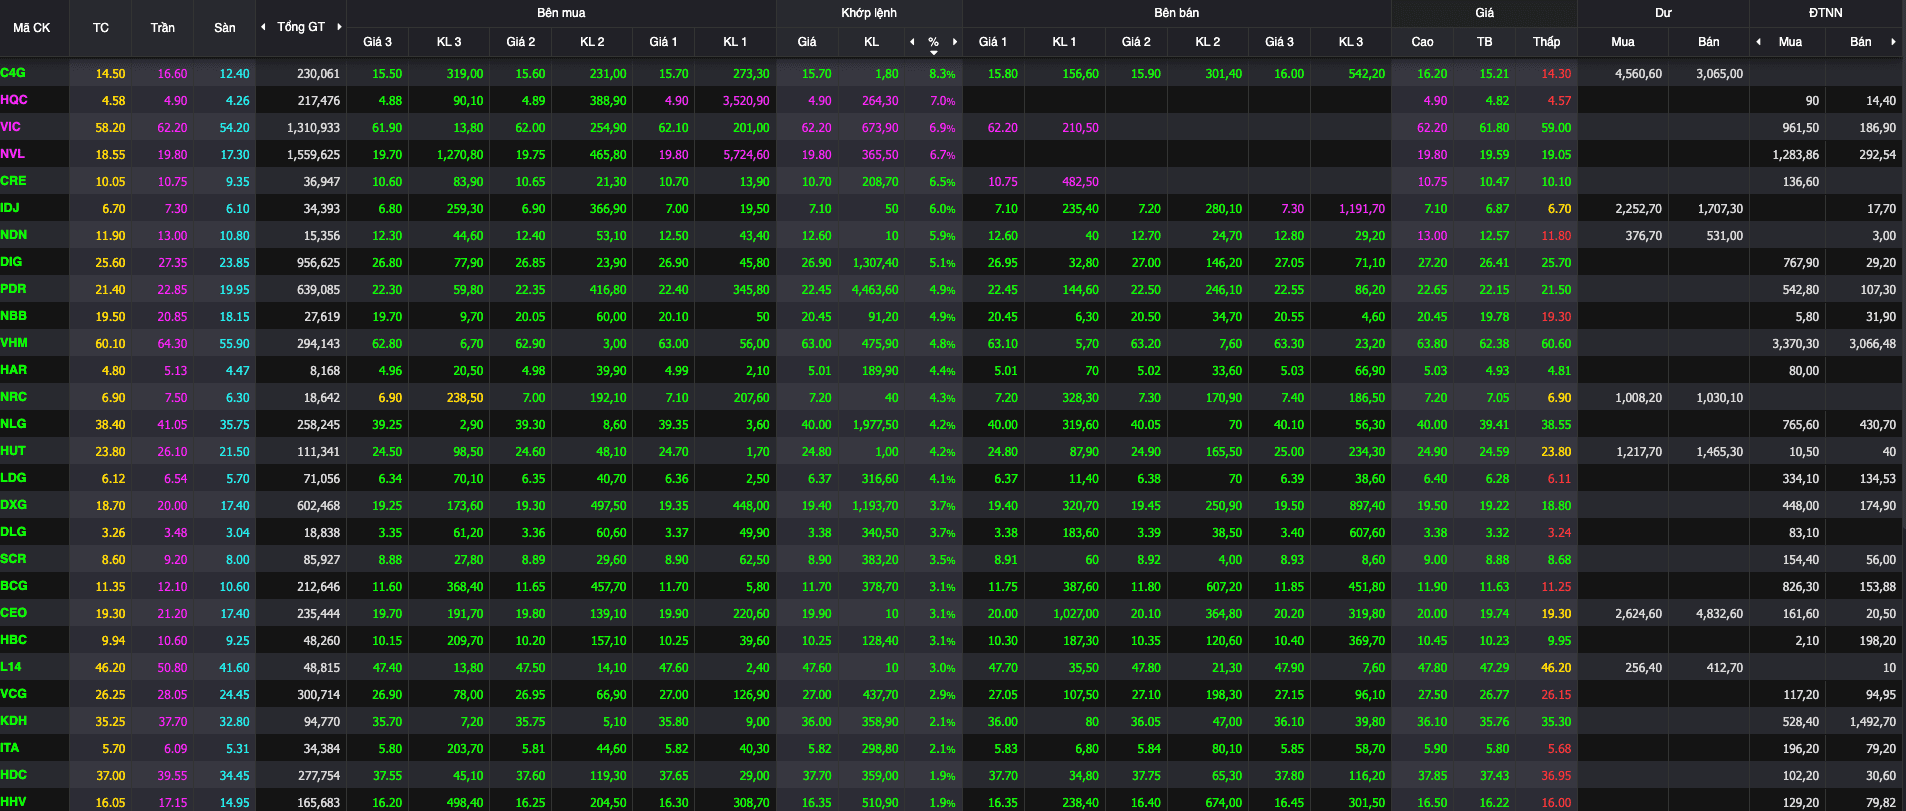Click Khớp lệnh group header
The height and width of the screenshot is (811, 1906).
(x=869, y=13)
